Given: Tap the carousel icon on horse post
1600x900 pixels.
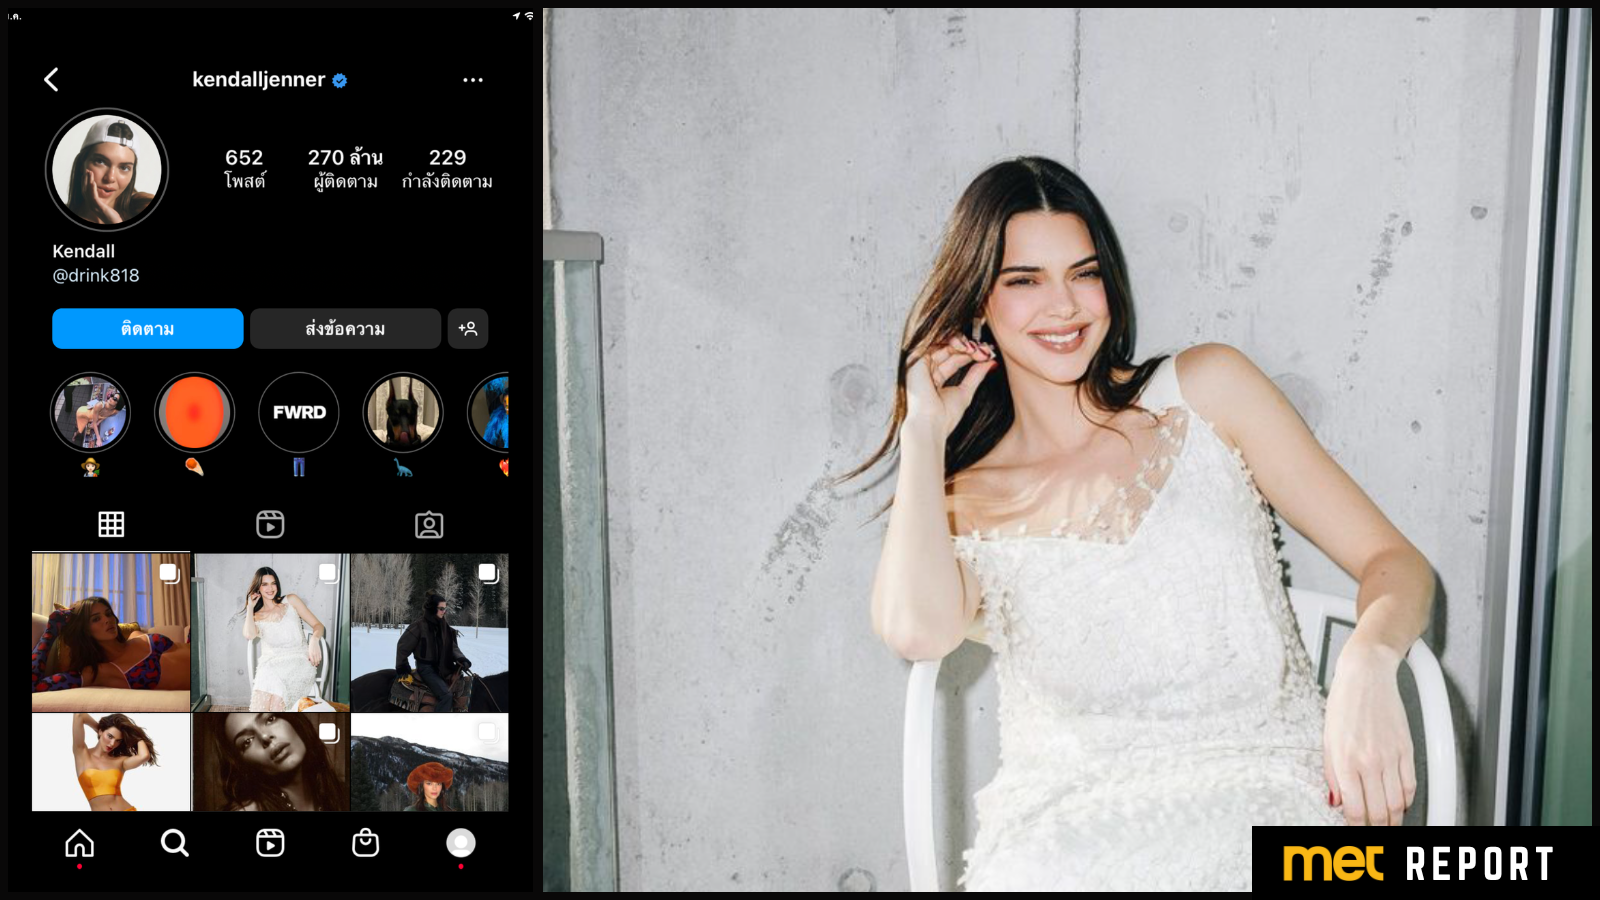Looking at the screenshot, I should (x=488, y=573).
